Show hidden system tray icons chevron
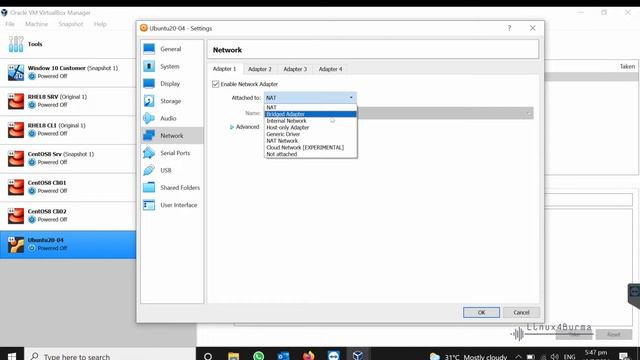Image resolution: width=640 pixels, height=360 pixels. [518, 357]
